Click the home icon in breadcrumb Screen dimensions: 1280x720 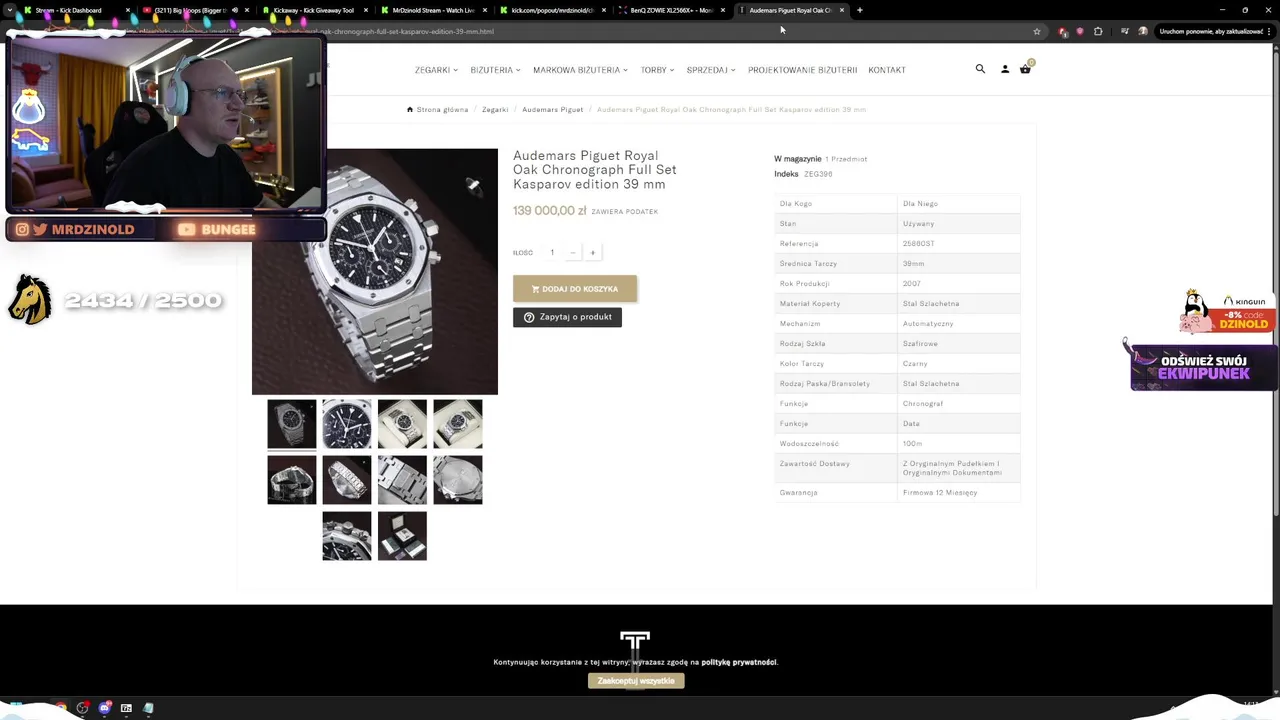coord(410,109)
